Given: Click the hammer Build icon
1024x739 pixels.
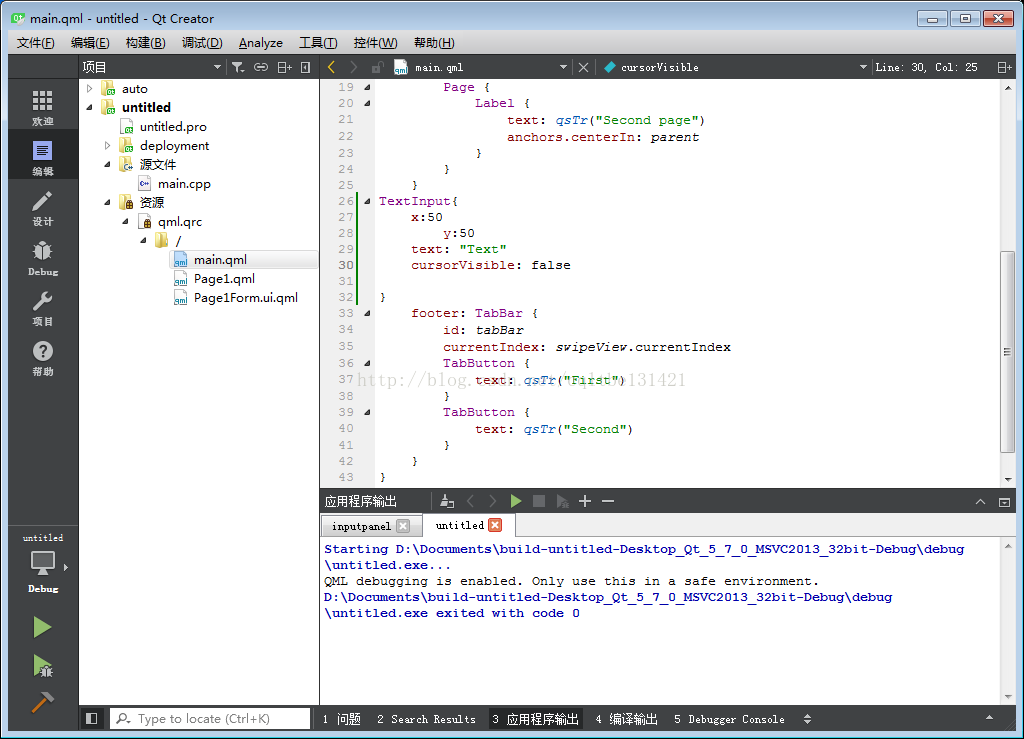Looking at the screenshot, I should pyautogui.click(x=42, y=702).
